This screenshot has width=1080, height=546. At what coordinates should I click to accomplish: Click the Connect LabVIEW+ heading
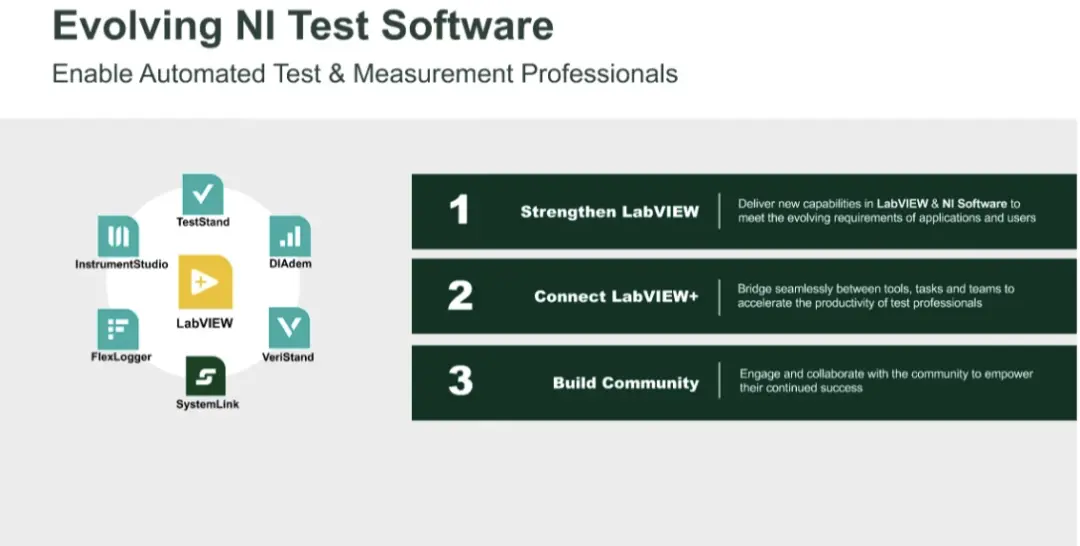point(616,296)
